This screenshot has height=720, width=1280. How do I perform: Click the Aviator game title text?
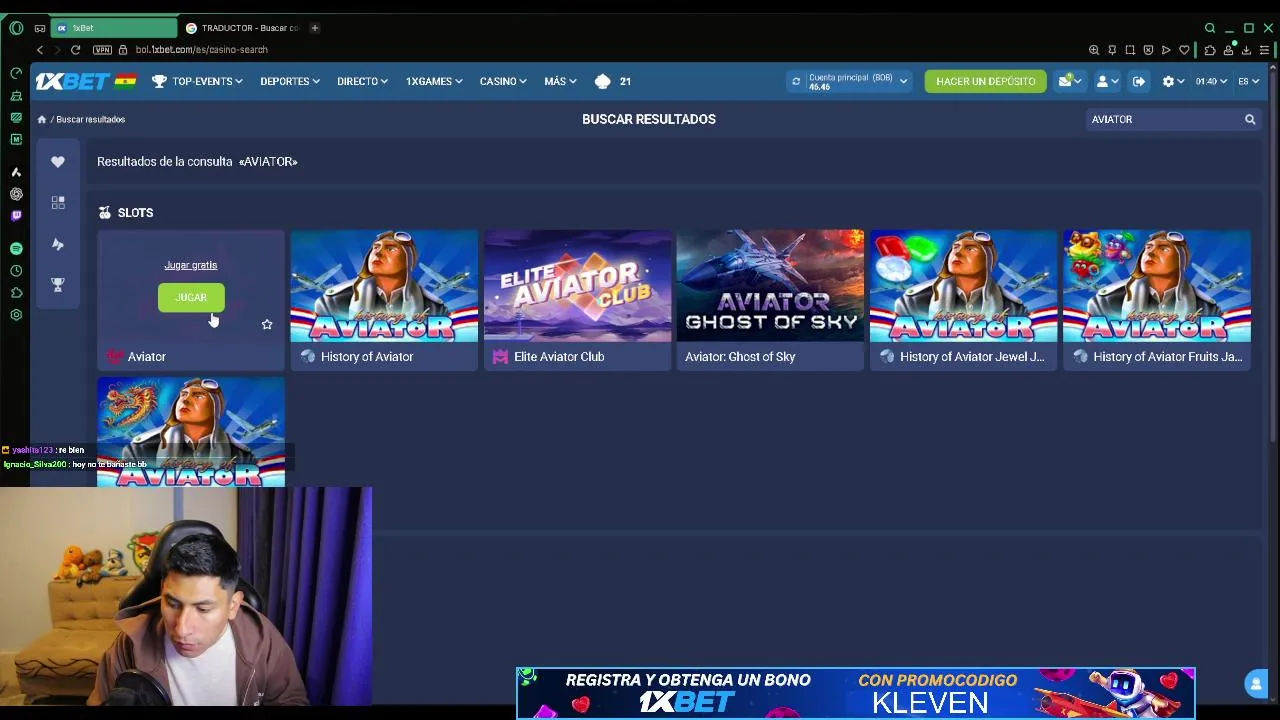click(x=147, y=357)
